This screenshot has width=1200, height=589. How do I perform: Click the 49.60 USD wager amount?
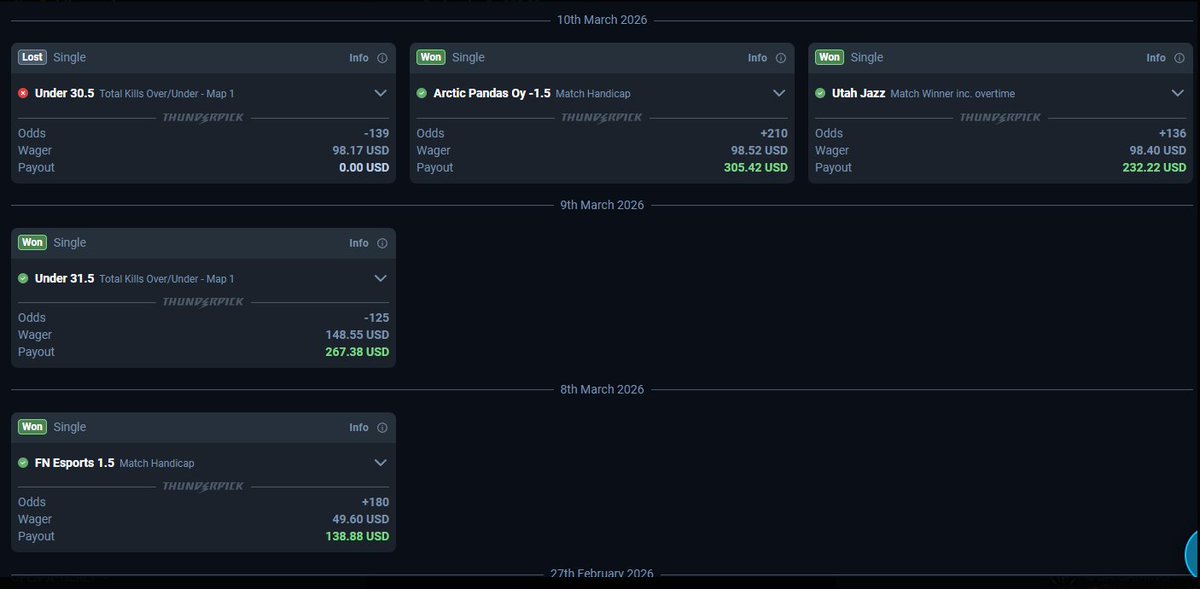coord(360,519)
